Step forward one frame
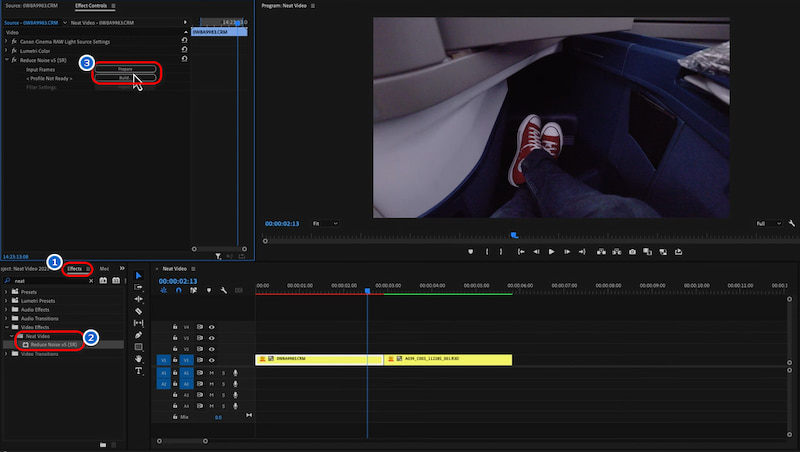This screenshot has height=452, width=800. [x=567, y=252]
